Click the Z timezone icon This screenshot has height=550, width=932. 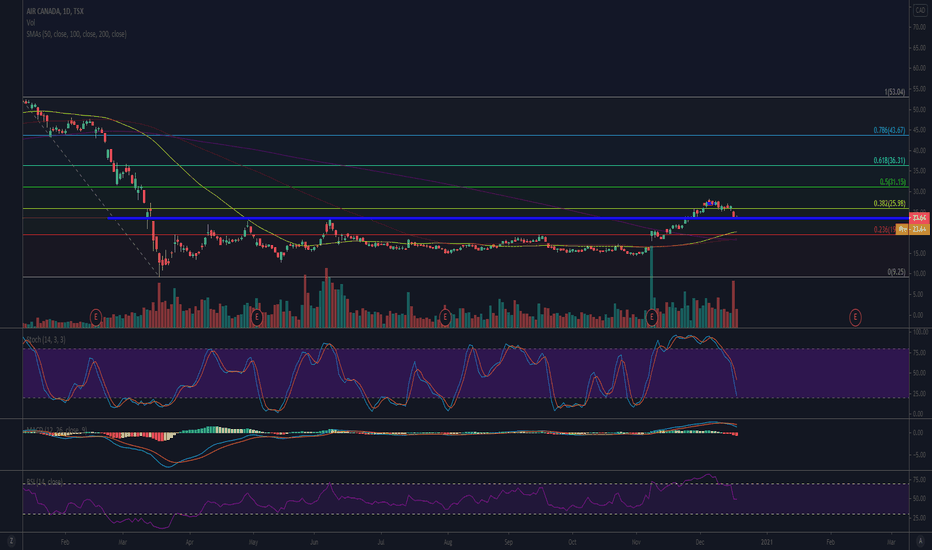(11, 541)
